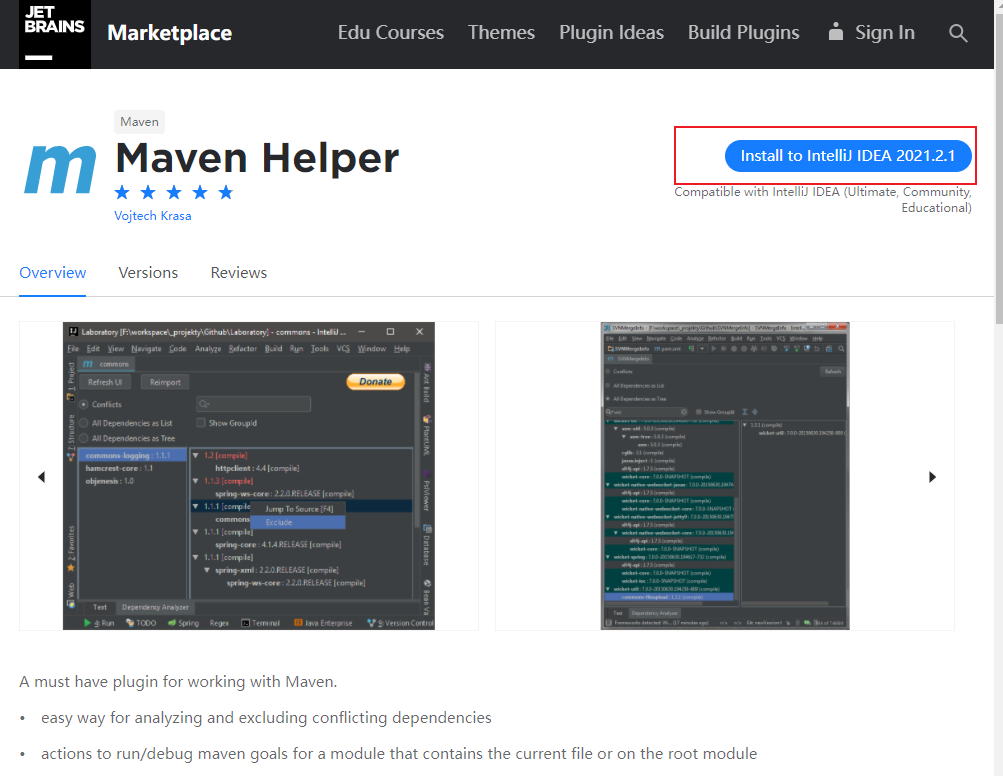
Task: Click the fifth rating star
Action: click(225, 191)
